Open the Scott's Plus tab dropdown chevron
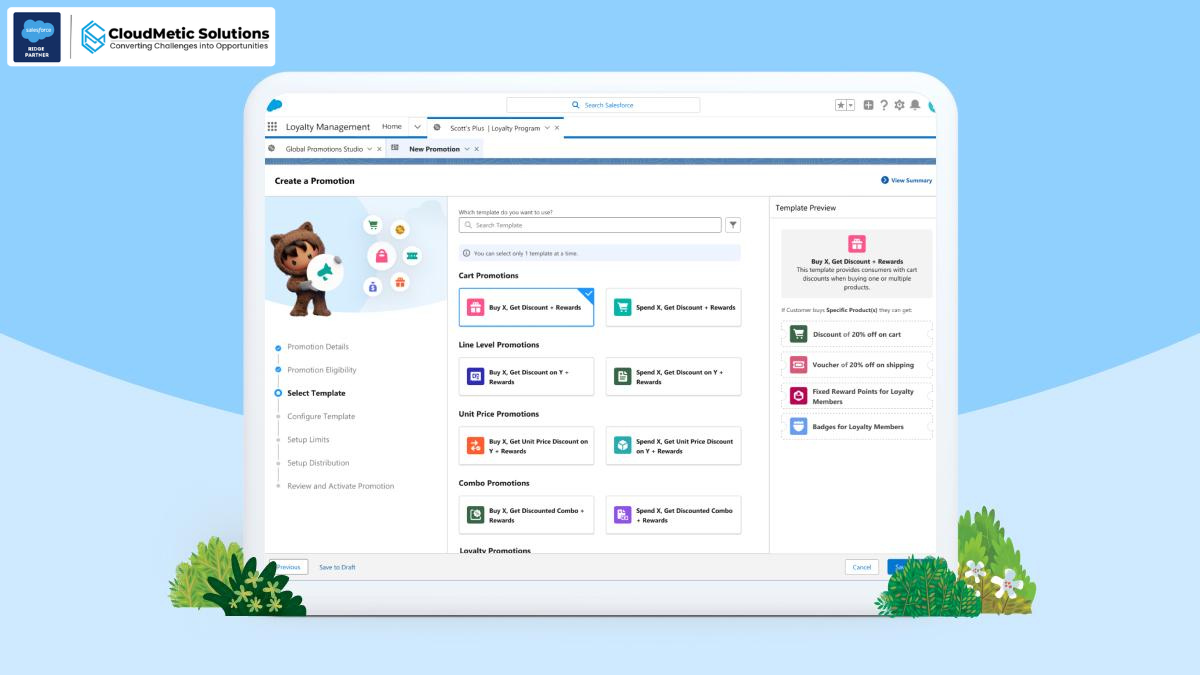 (546, 128)
